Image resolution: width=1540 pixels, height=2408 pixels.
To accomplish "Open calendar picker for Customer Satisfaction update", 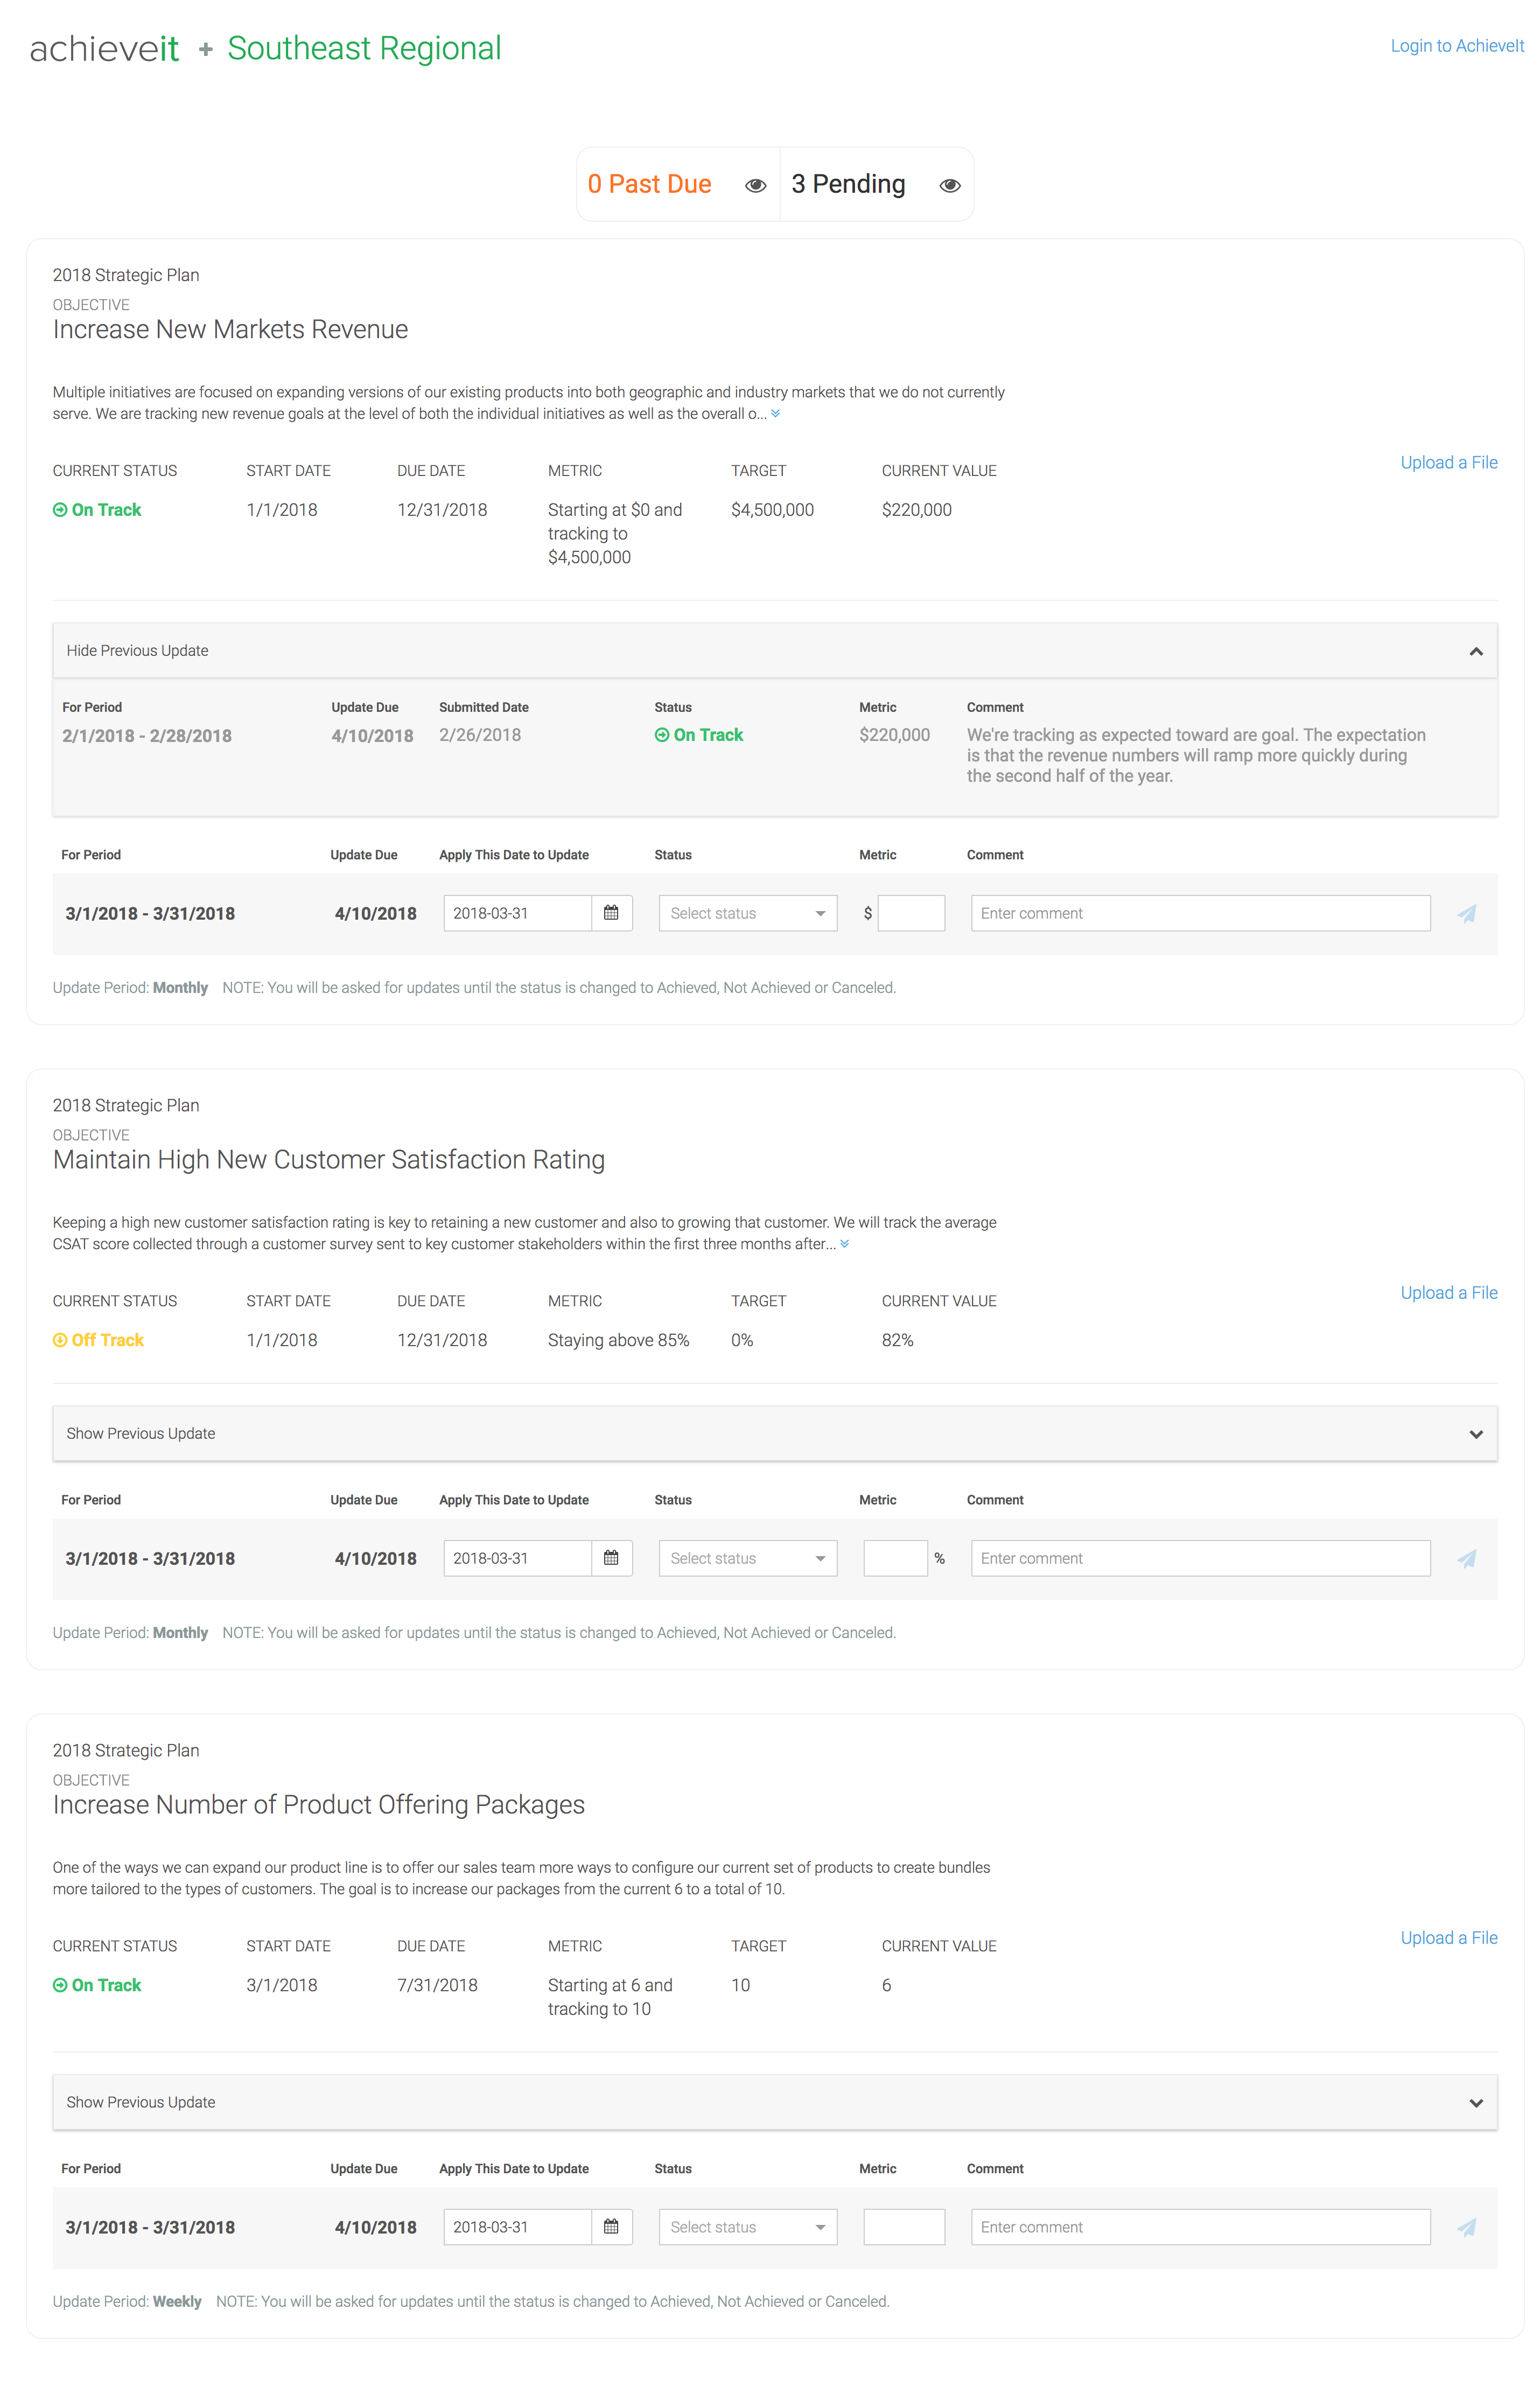I will 611,1558.
